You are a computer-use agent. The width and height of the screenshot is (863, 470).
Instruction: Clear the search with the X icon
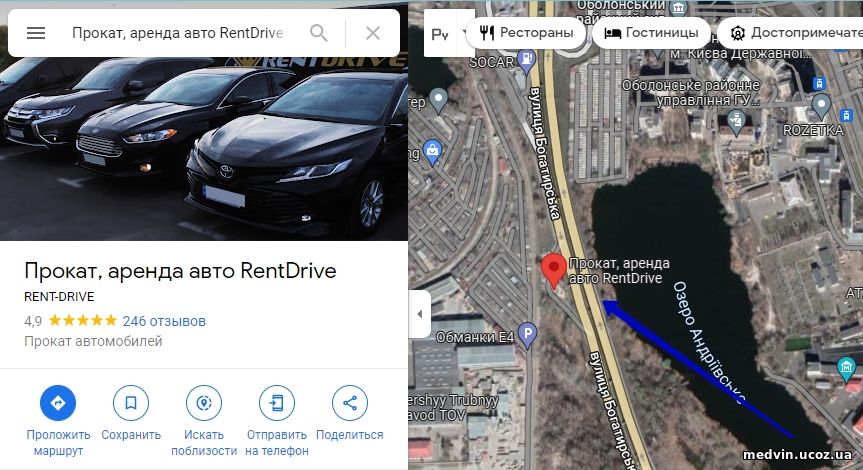[373, 33]
